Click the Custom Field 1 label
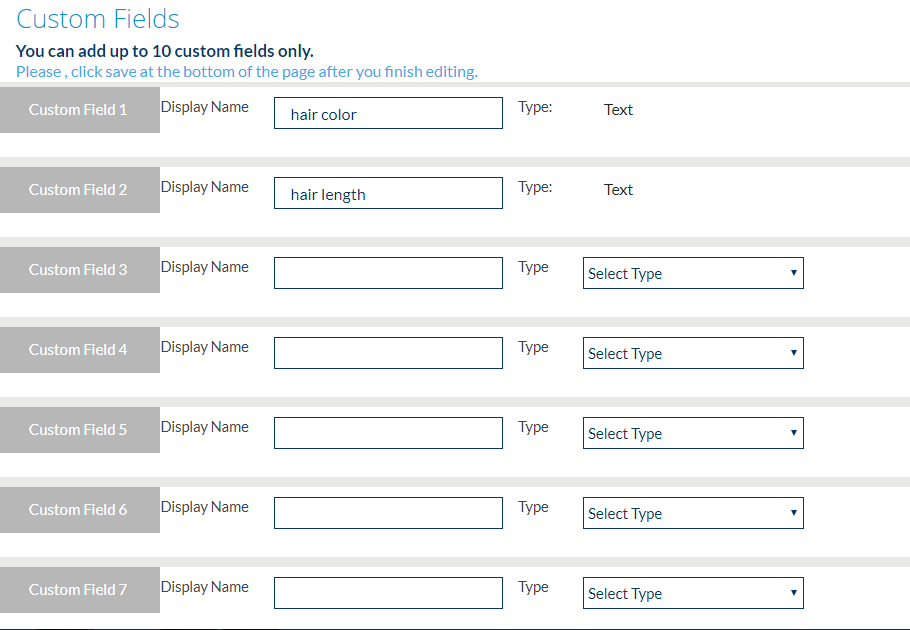 (x=79, y=110)
